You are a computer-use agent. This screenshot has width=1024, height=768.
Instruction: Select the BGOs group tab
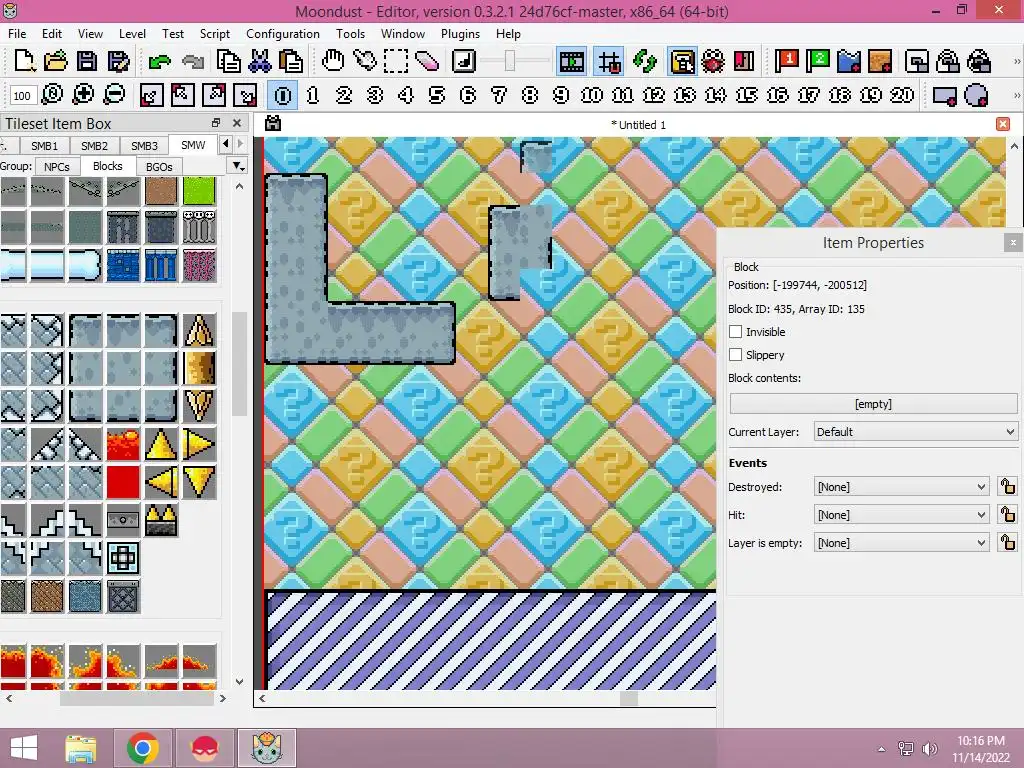pos(159,167)
